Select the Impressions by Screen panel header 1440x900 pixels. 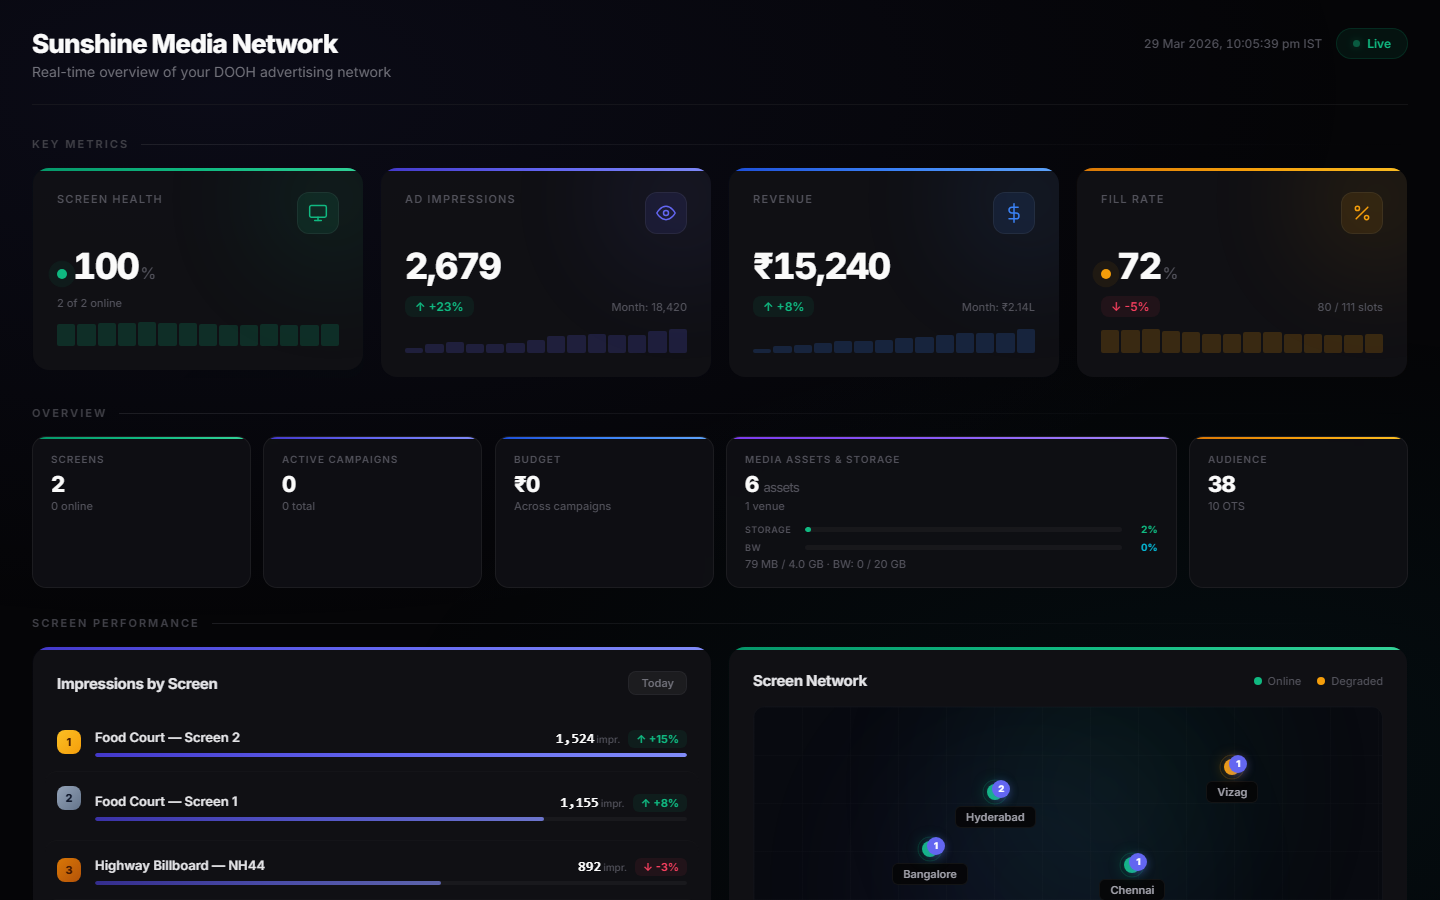pos(138,683)
